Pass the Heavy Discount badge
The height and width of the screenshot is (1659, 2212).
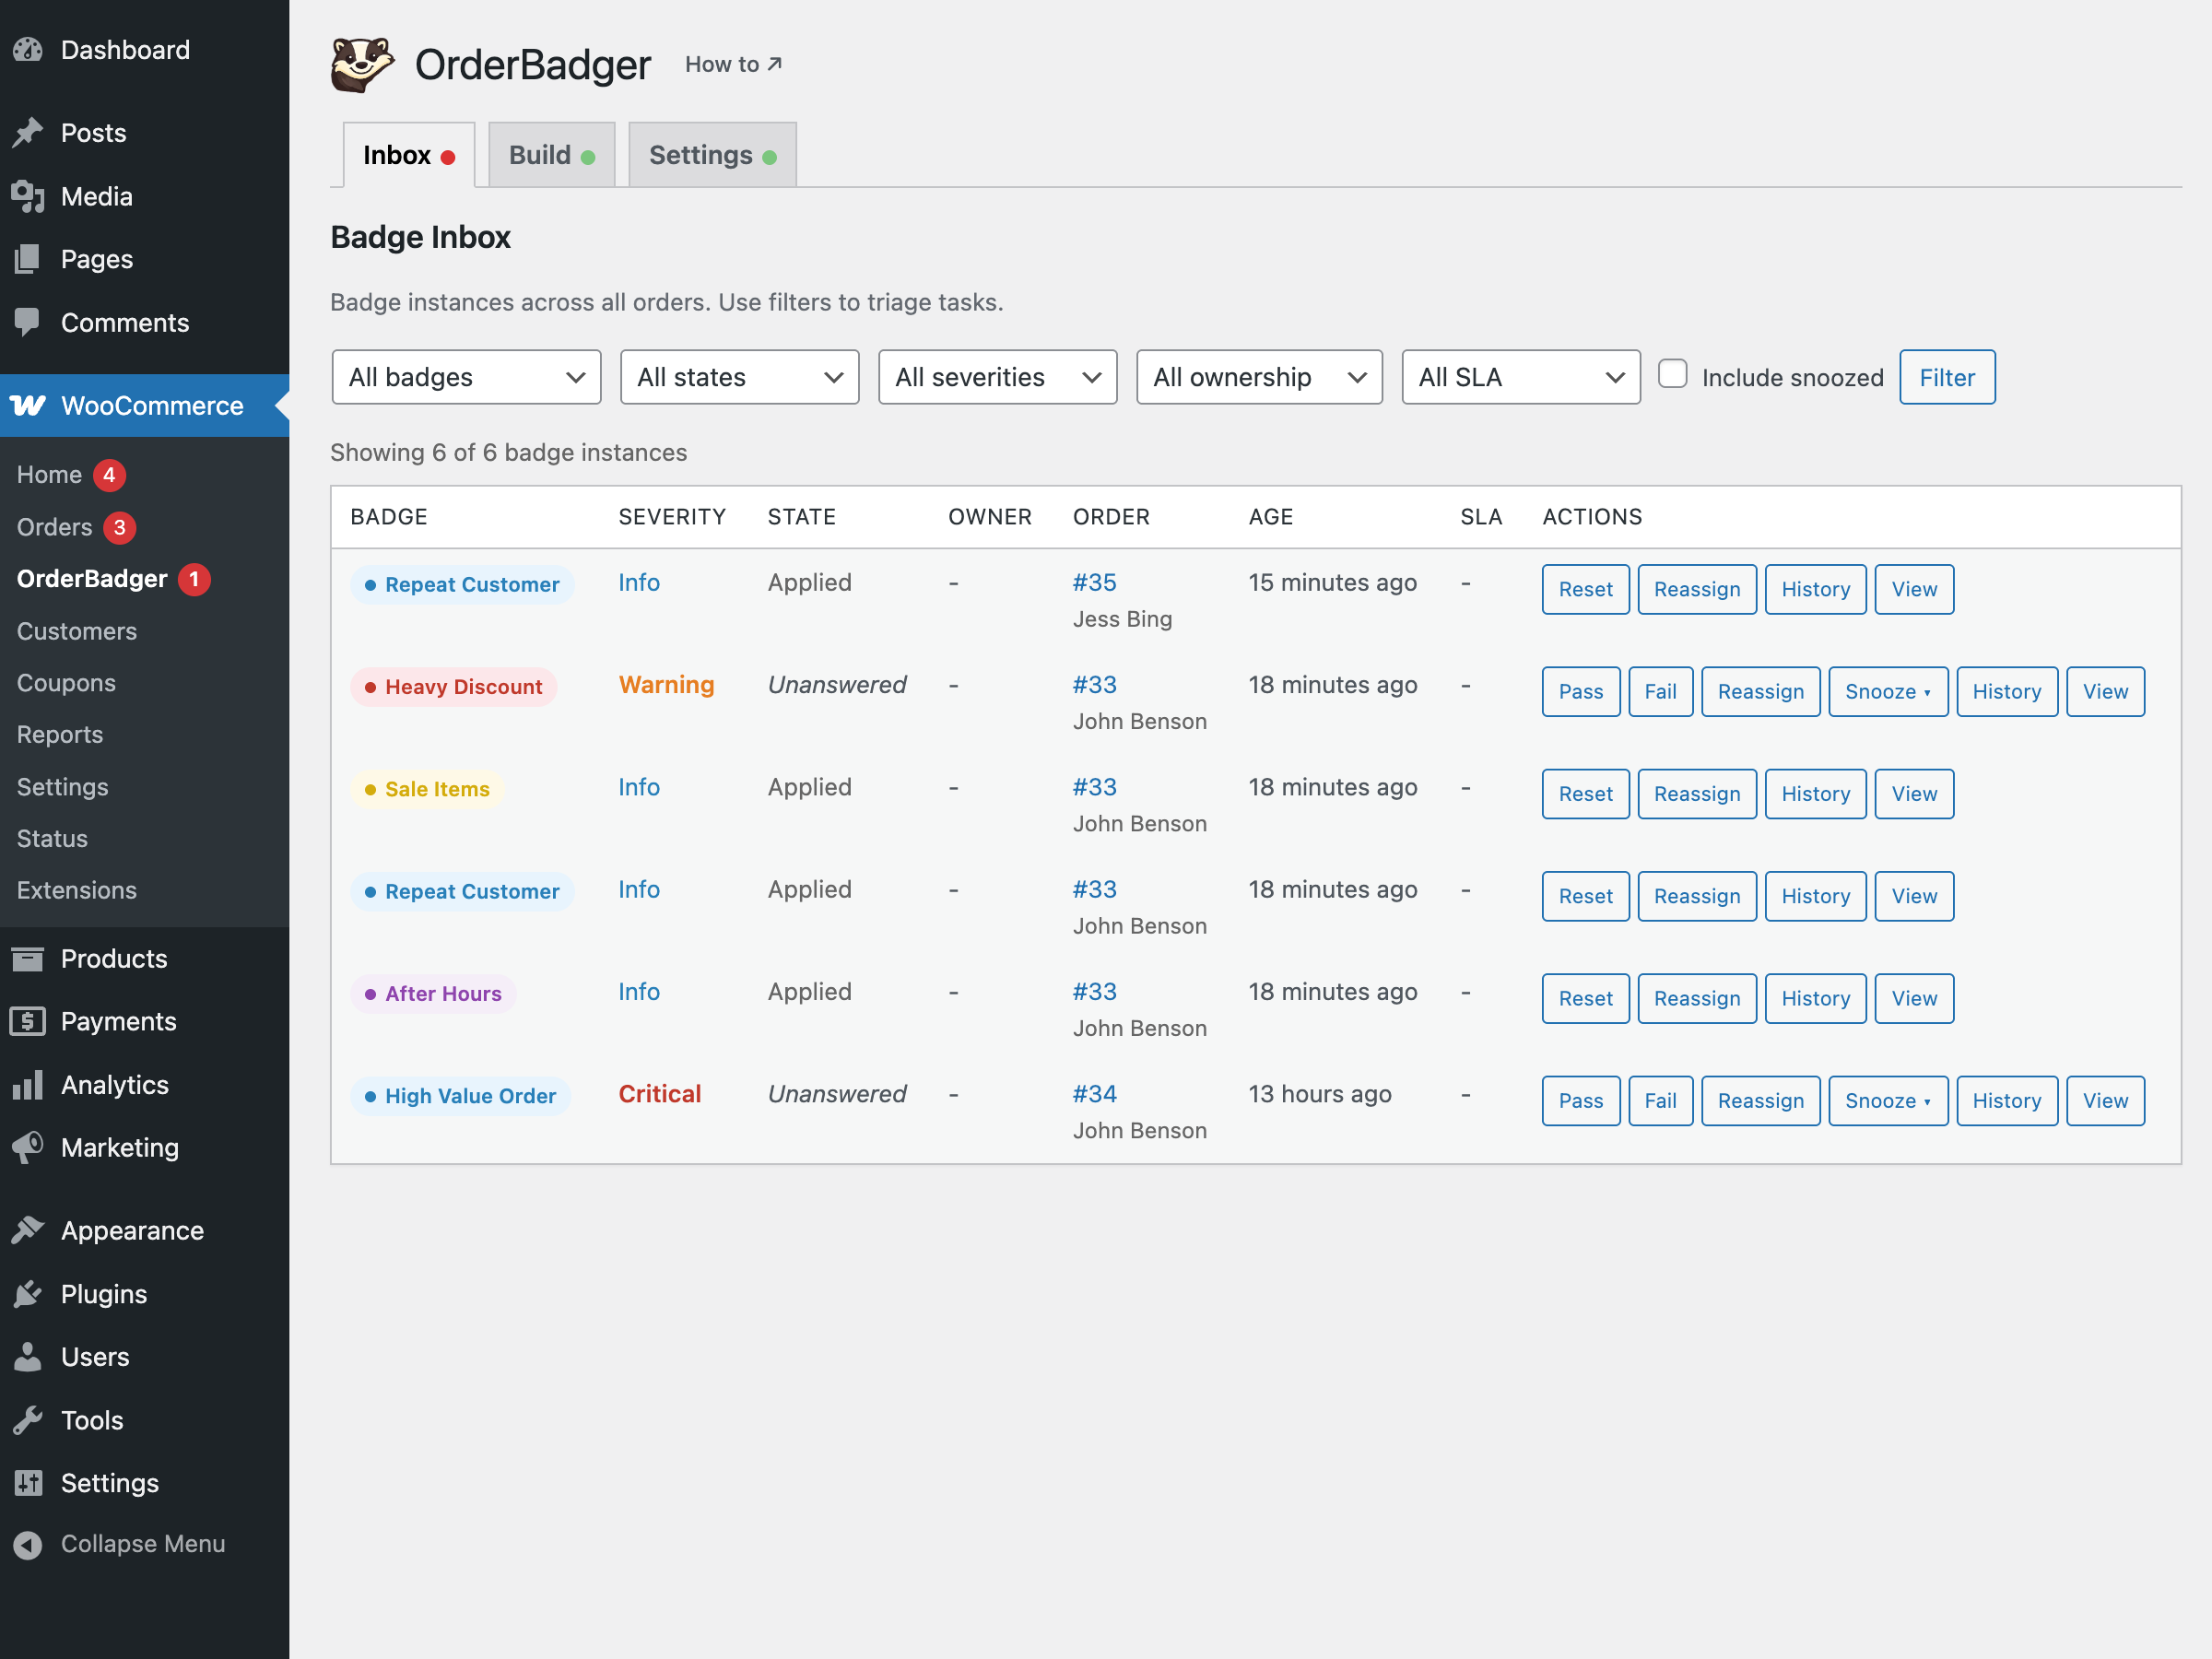(1580, 692)
